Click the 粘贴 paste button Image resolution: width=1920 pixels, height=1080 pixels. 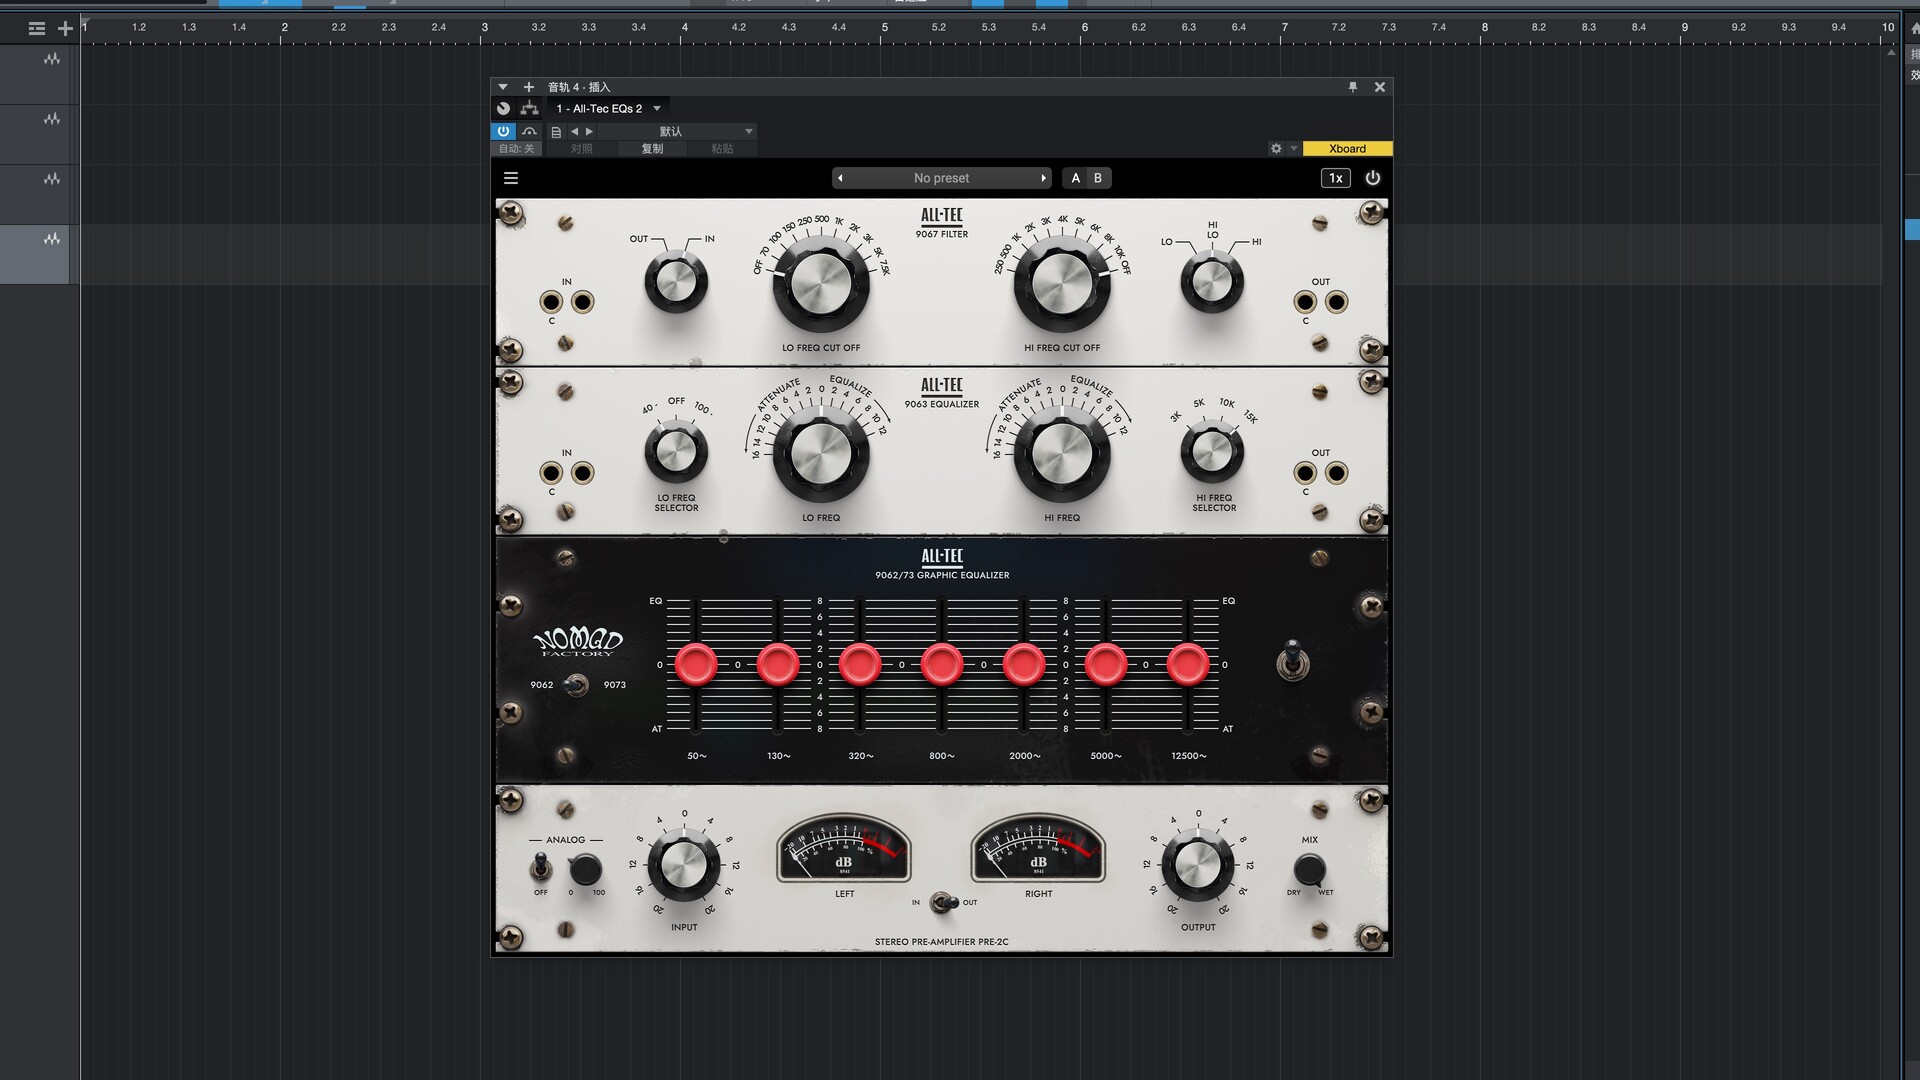pos(722,148)
